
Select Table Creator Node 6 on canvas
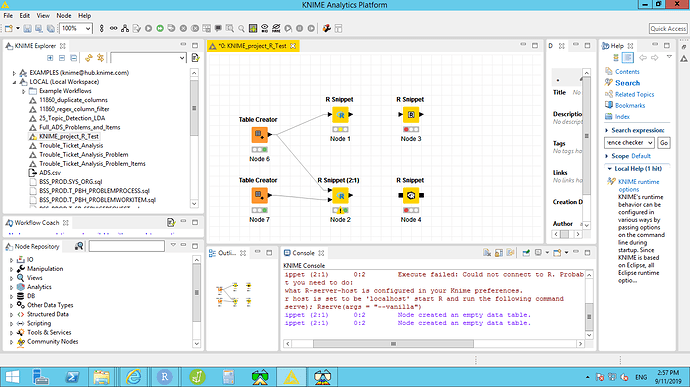tap(260, 135)
